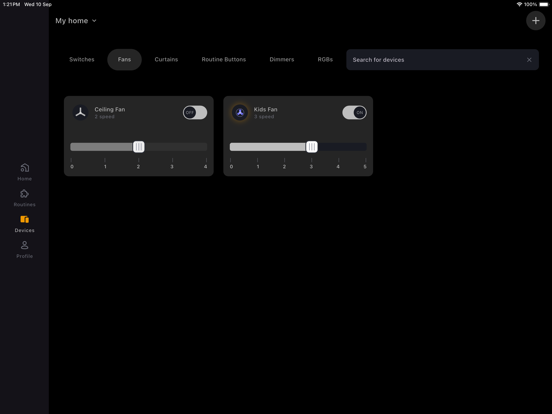The height and width of the screenshot is (414, 552).
Task: Select the Fans tab
Action: pyautogui.click(x=124, y=59)
